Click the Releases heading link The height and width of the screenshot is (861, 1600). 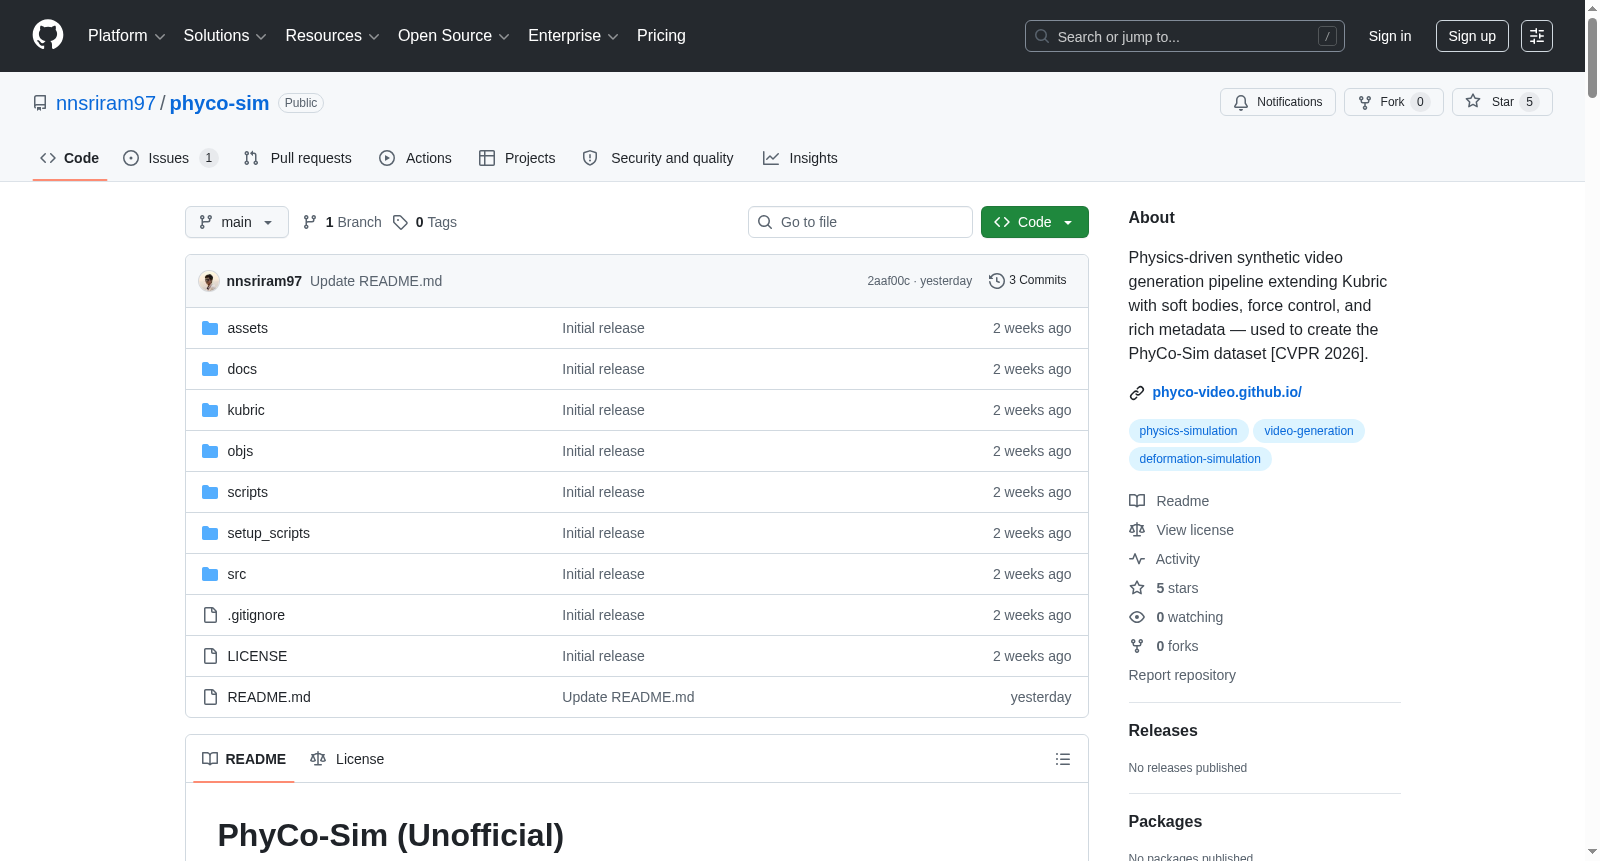[x=1163, y=731]
